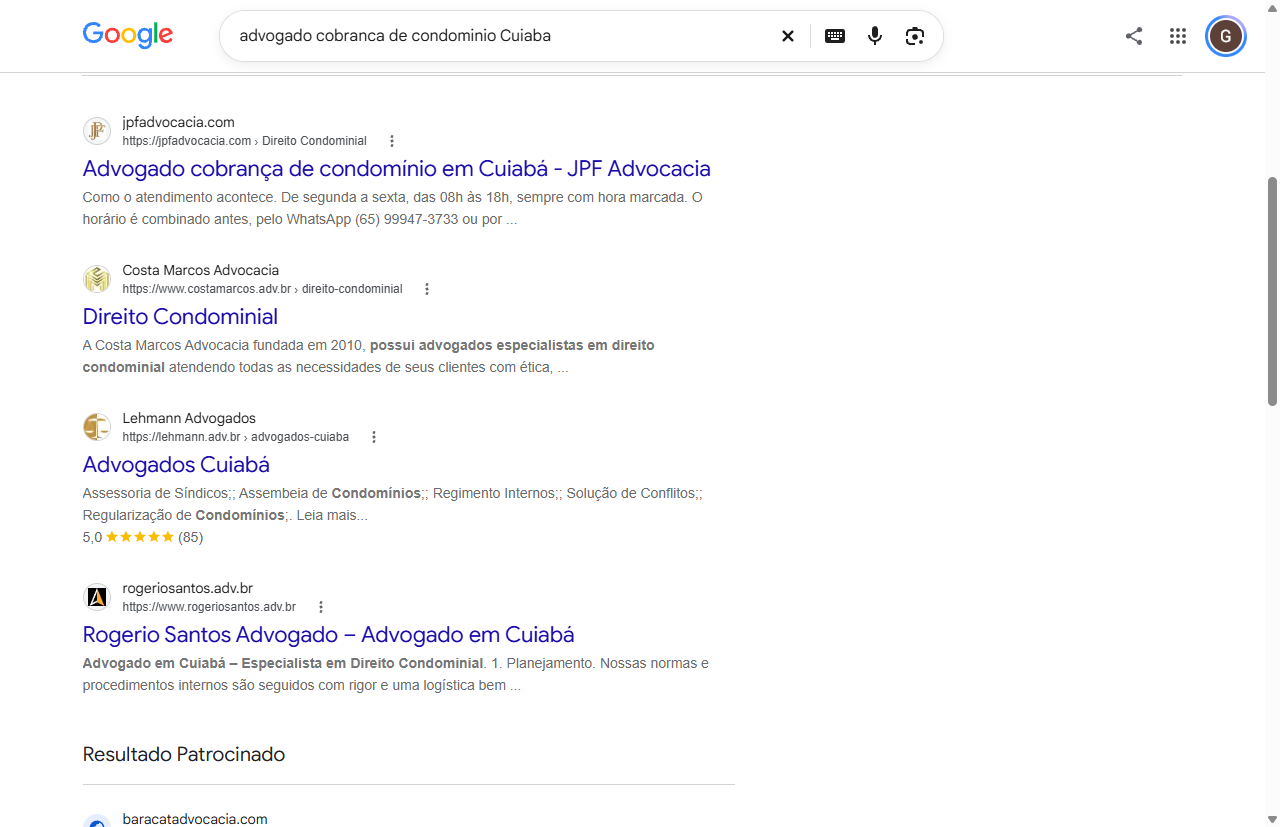The width and height of the screenshot is (1280, 827).
Task: Click into the search query field
Action: (500, 36)
